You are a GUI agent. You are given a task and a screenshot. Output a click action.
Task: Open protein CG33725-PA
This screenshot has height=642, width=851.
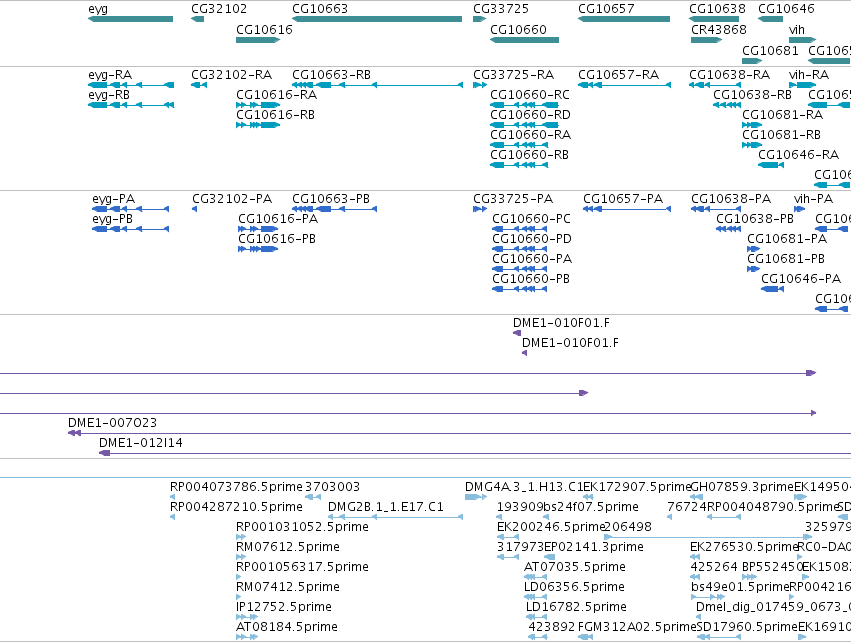(x=480, y=209)
